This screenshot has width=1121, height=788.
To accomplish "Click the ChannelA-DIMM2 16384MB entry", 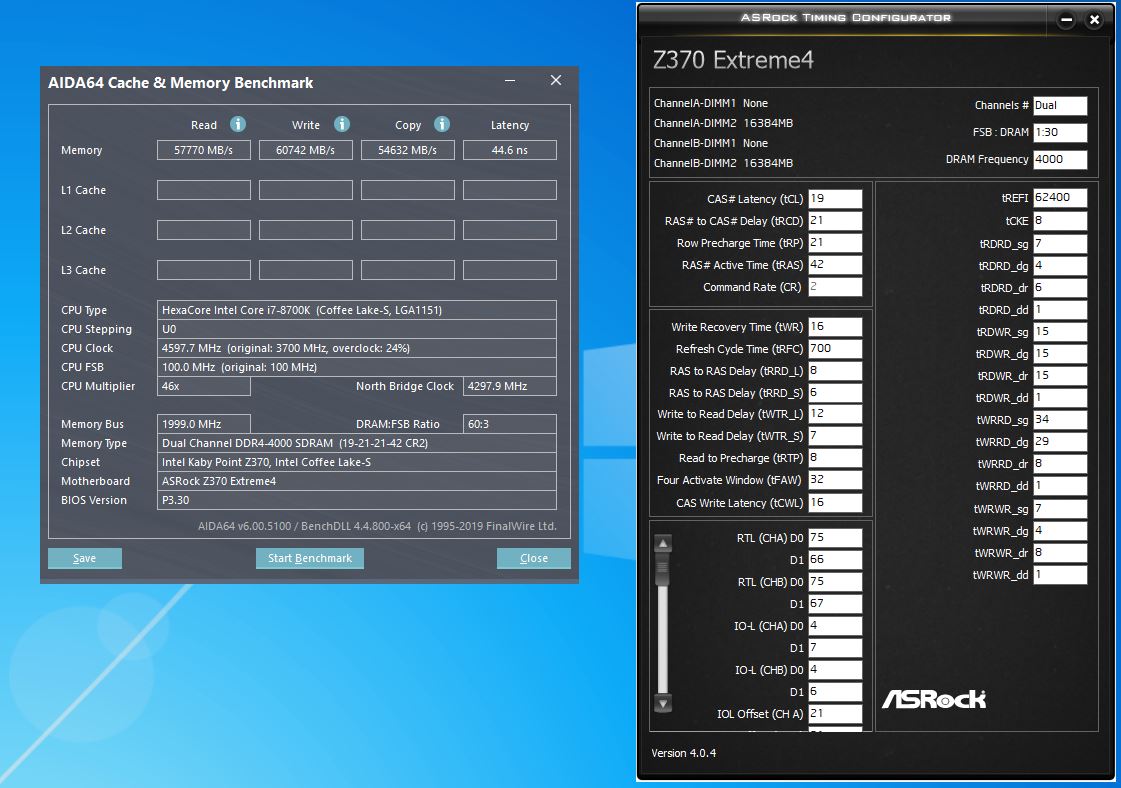I will [x=723, y=123].
